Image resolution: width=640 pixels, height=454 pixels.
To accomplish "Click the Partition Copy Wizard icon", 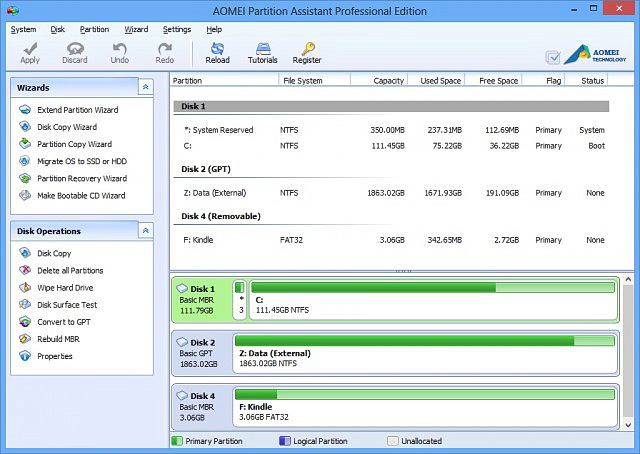I will coord(25,144).
